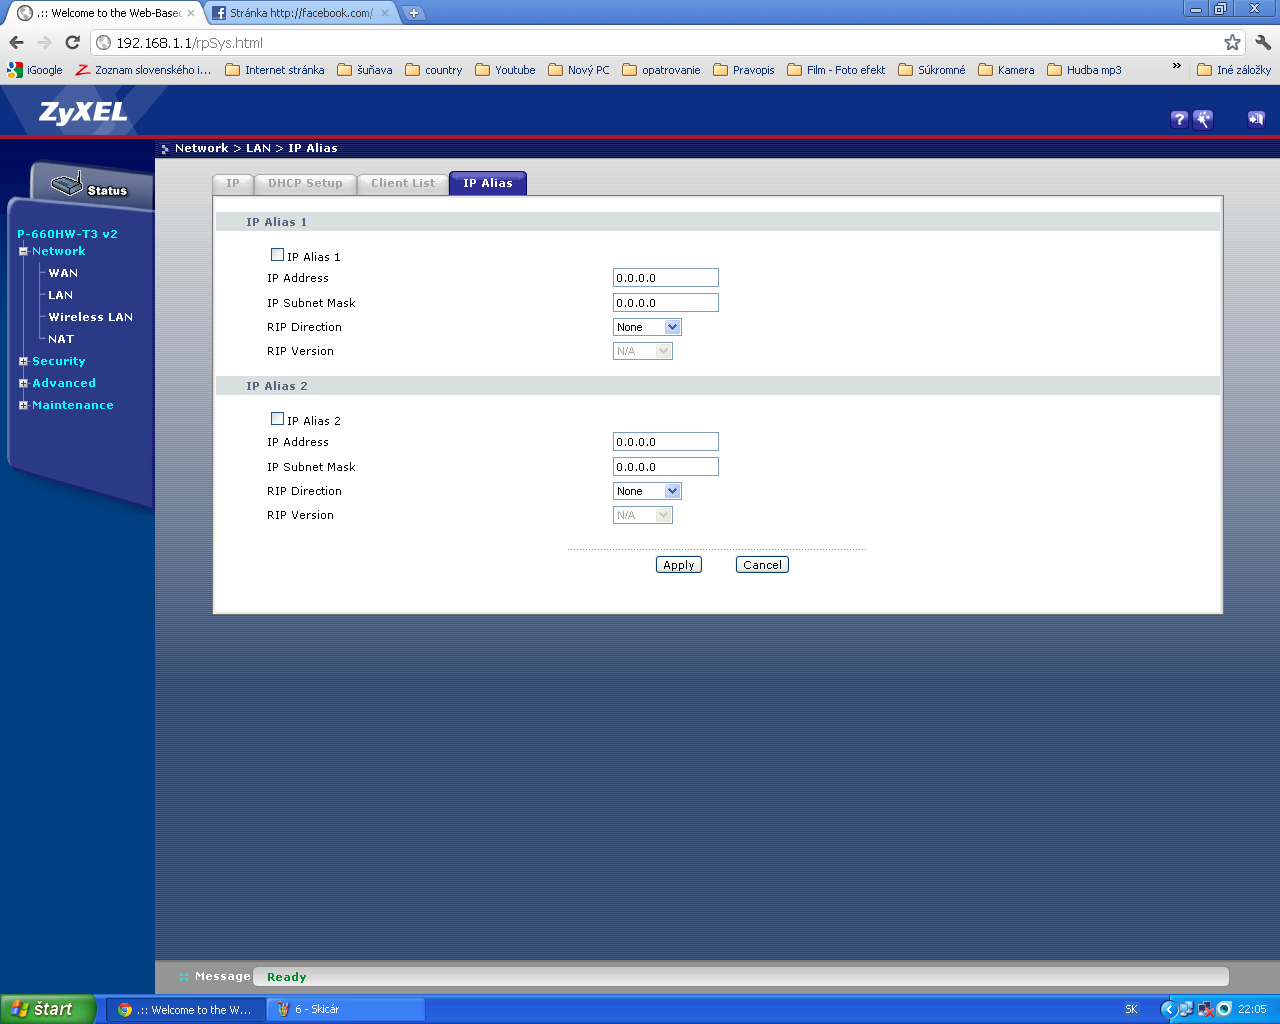Open a new browser tab

click(x=413, y=13)
